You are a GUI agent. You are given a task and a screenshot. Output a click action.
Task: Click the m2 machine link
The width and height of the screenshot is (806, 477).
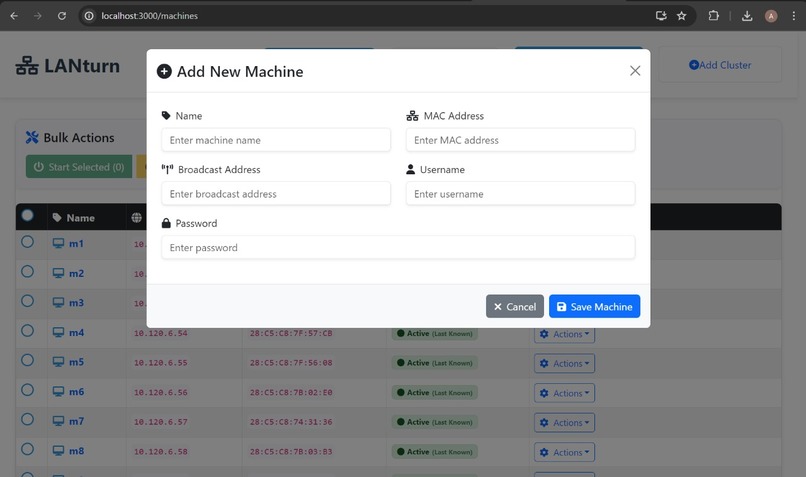tap(76, 273)
